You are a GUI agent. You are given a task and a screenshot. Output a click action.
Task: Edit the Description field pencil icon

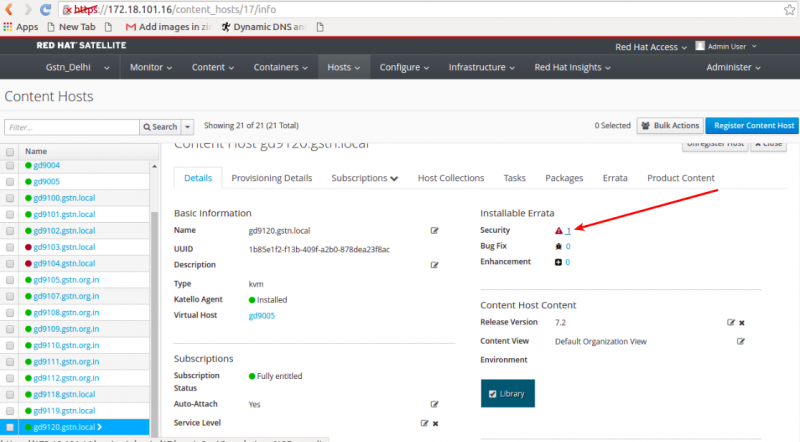[434, 265]
